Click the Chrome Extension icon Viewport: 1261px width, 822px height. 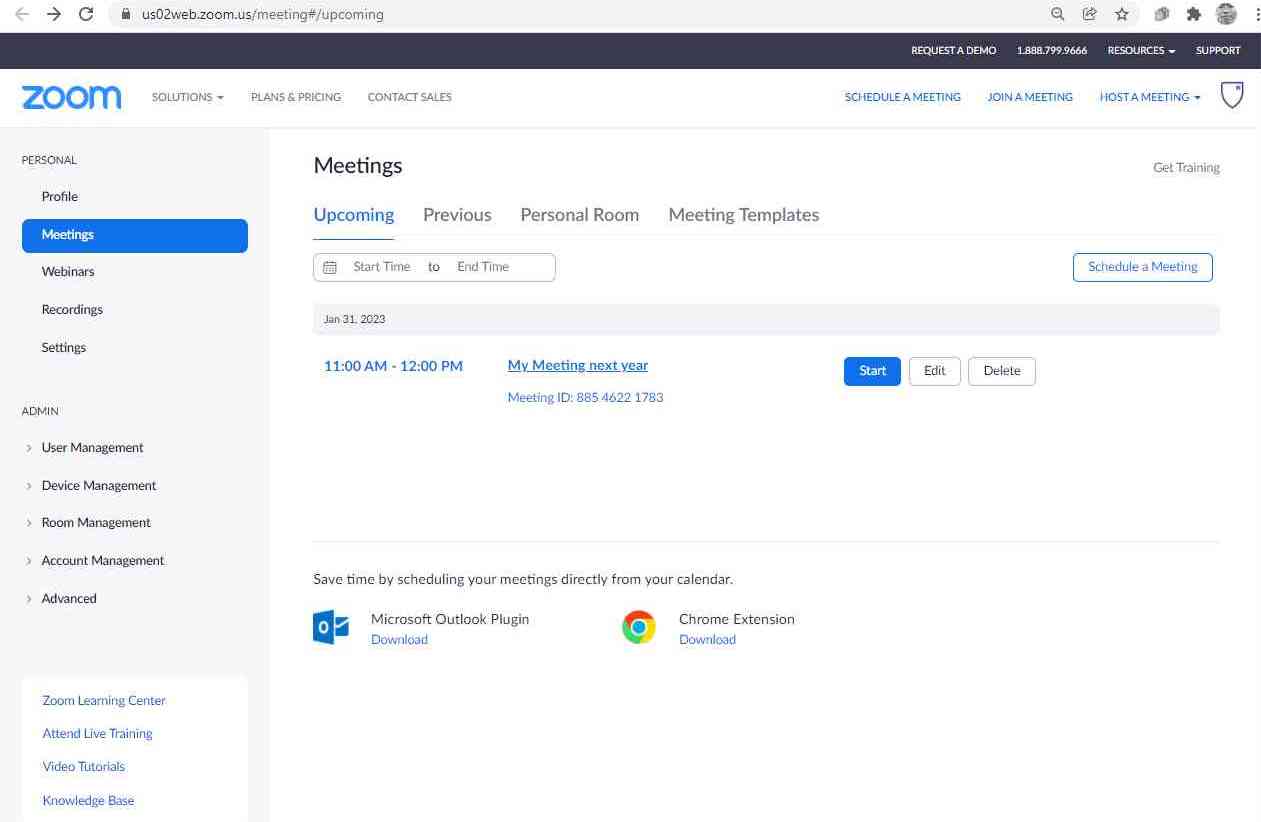[639, 627]
